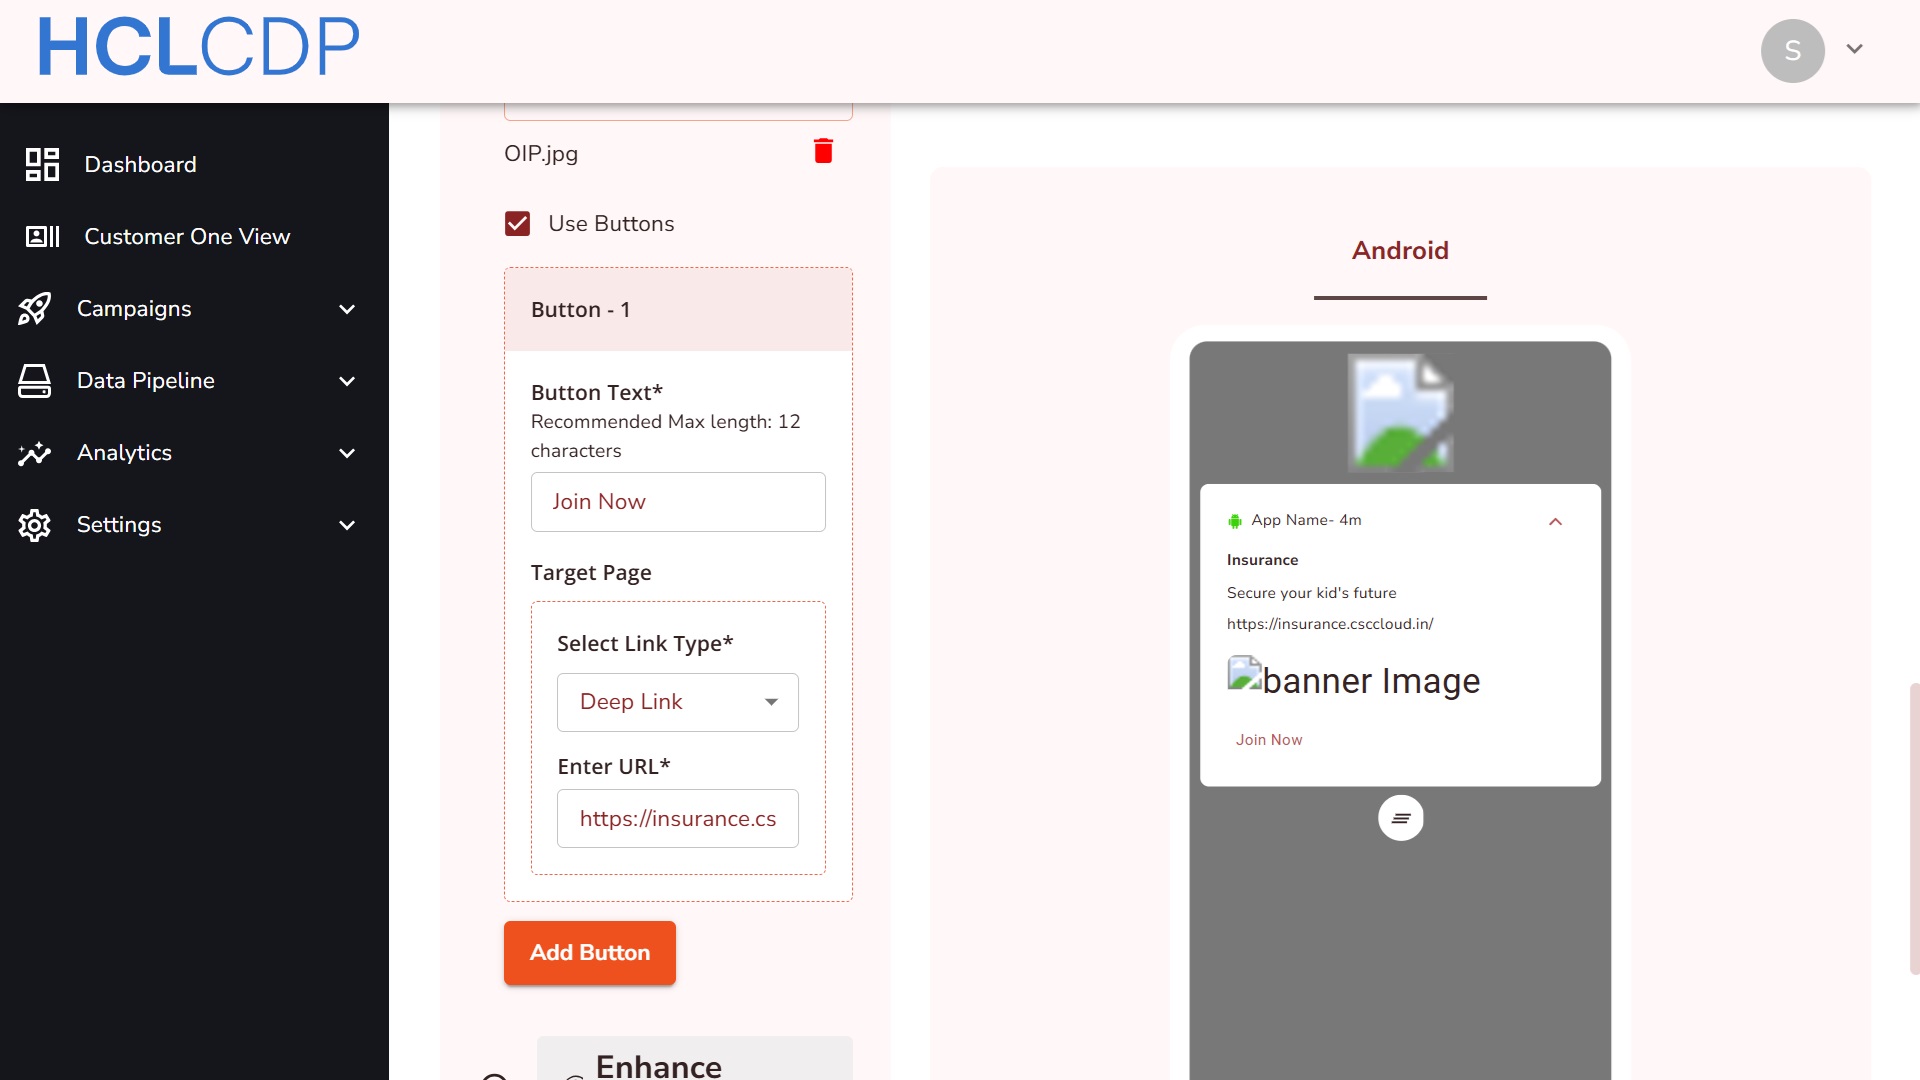Click round message icon below notification preview

click(x=1400, y=818)
